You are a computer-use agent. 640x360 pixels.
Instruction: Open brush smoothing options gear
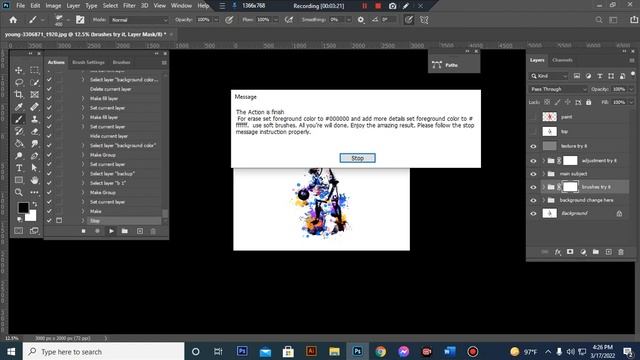point(361,20)
